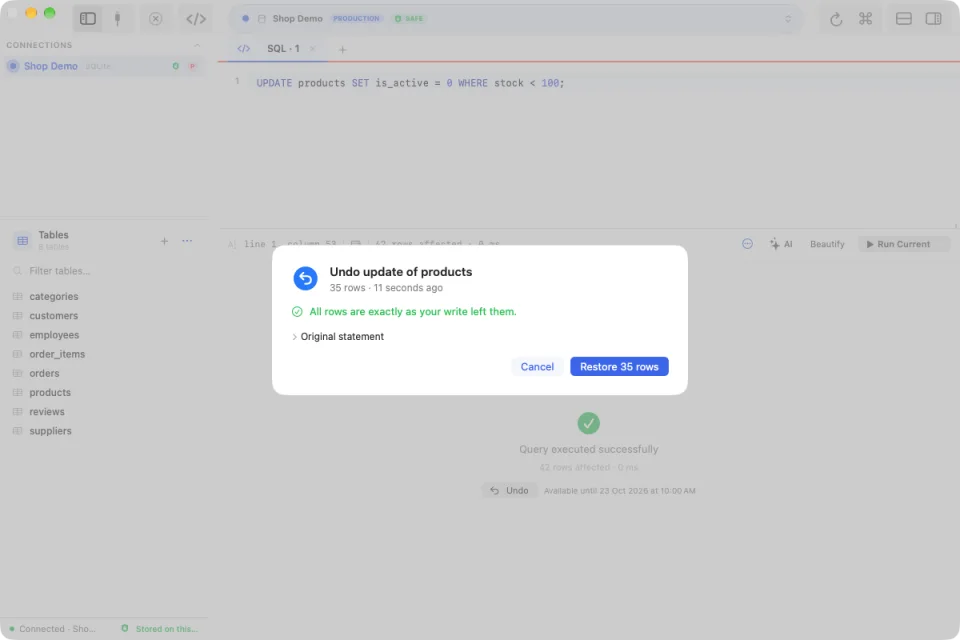Image resolution: width=960 pixels, height=640 pixels.
Task: Toggle the bottom results panel layout icon
Action: (x=904, y=18)
